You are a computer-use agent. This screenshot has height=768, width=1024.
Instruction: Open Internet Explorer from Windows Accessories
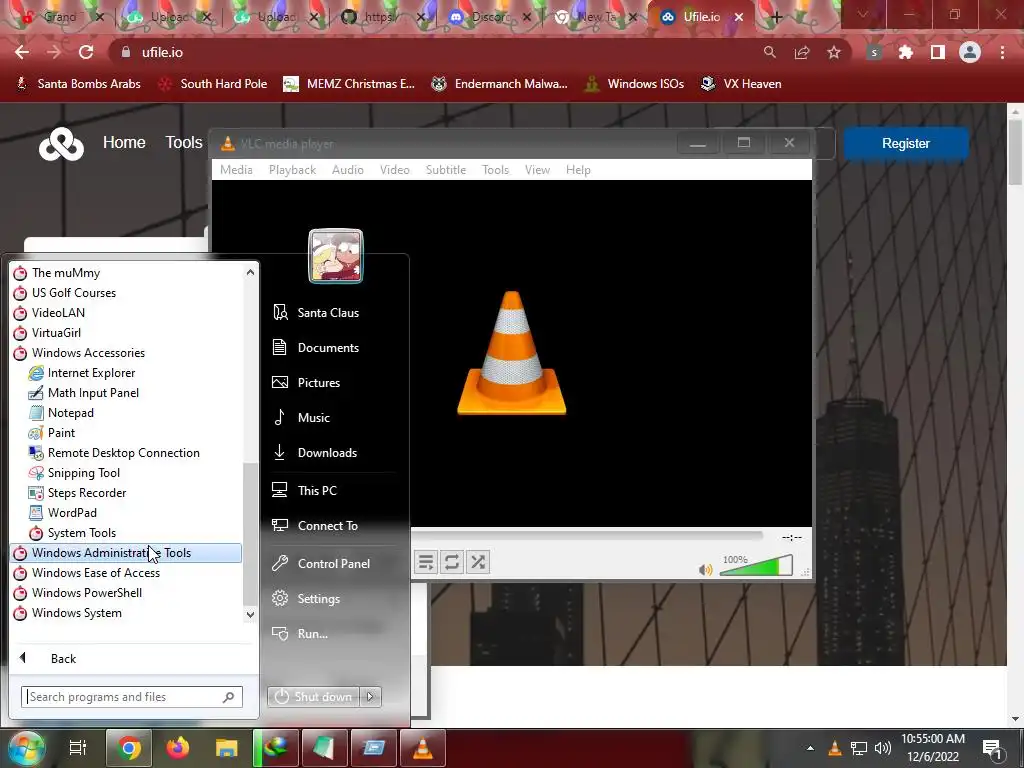coord(91,373)
